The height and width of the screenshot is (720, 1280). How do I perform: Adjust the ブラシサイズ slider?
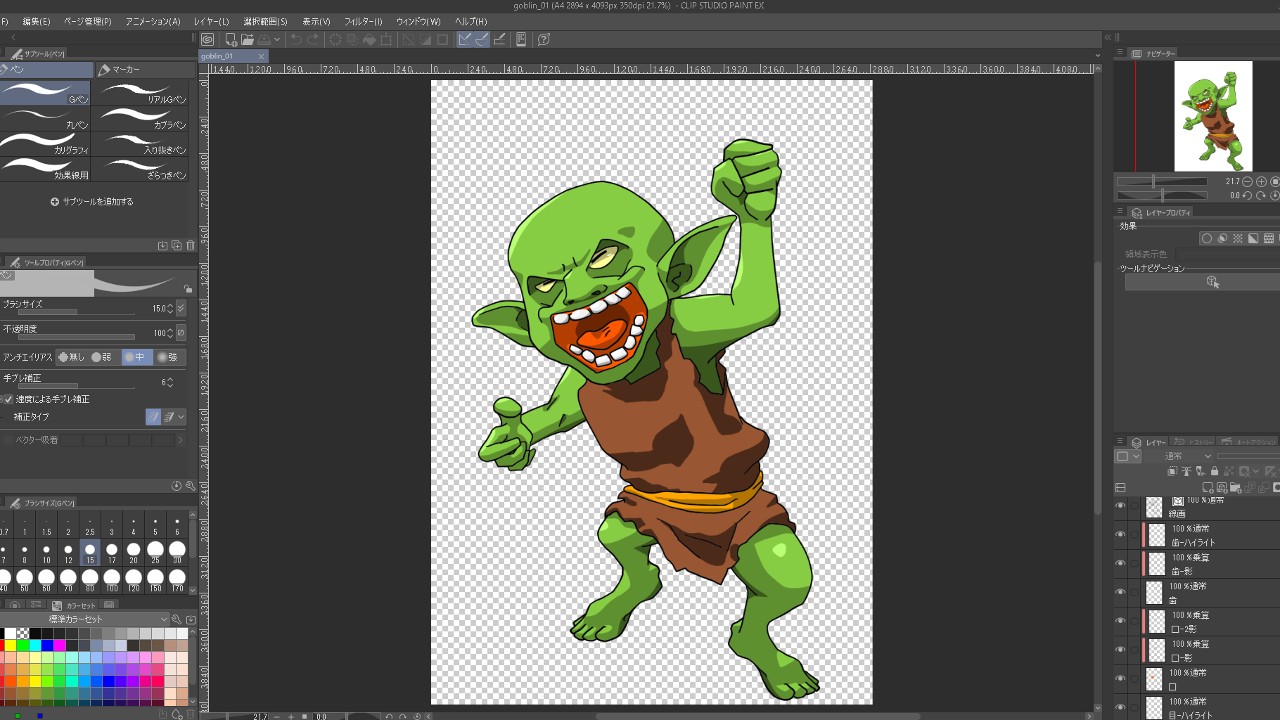click(76, 312)
